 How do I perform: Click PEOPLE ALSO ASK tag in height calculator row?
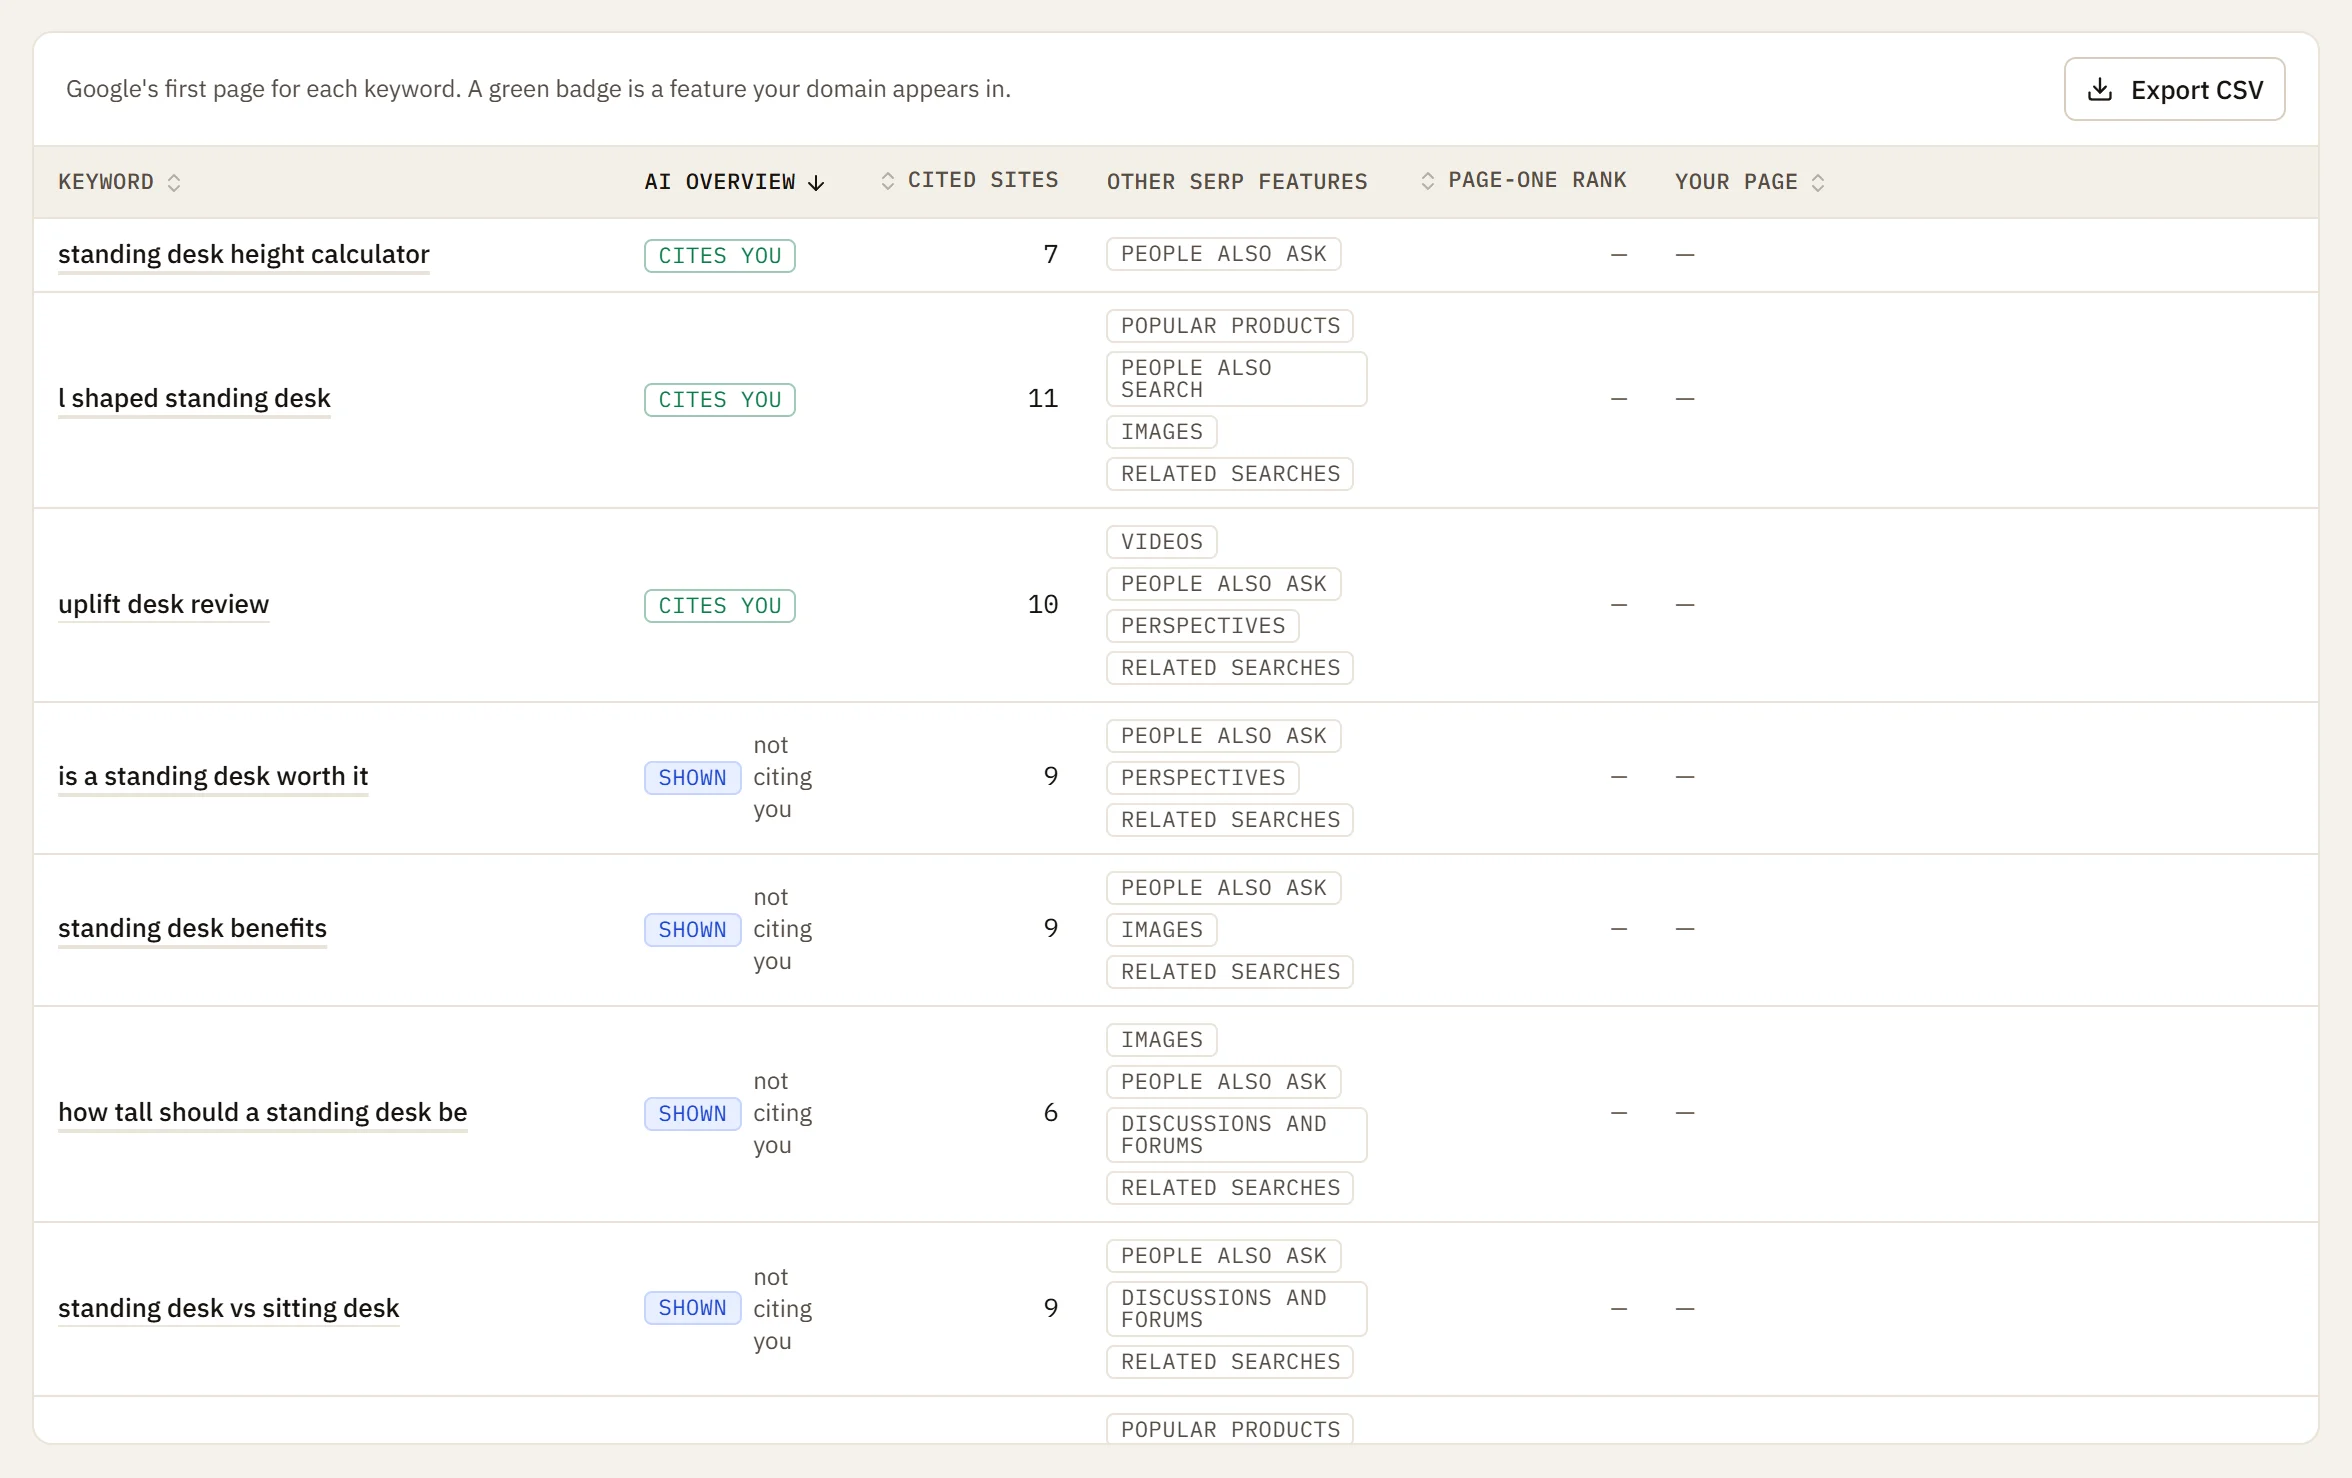coord(1224,254)
